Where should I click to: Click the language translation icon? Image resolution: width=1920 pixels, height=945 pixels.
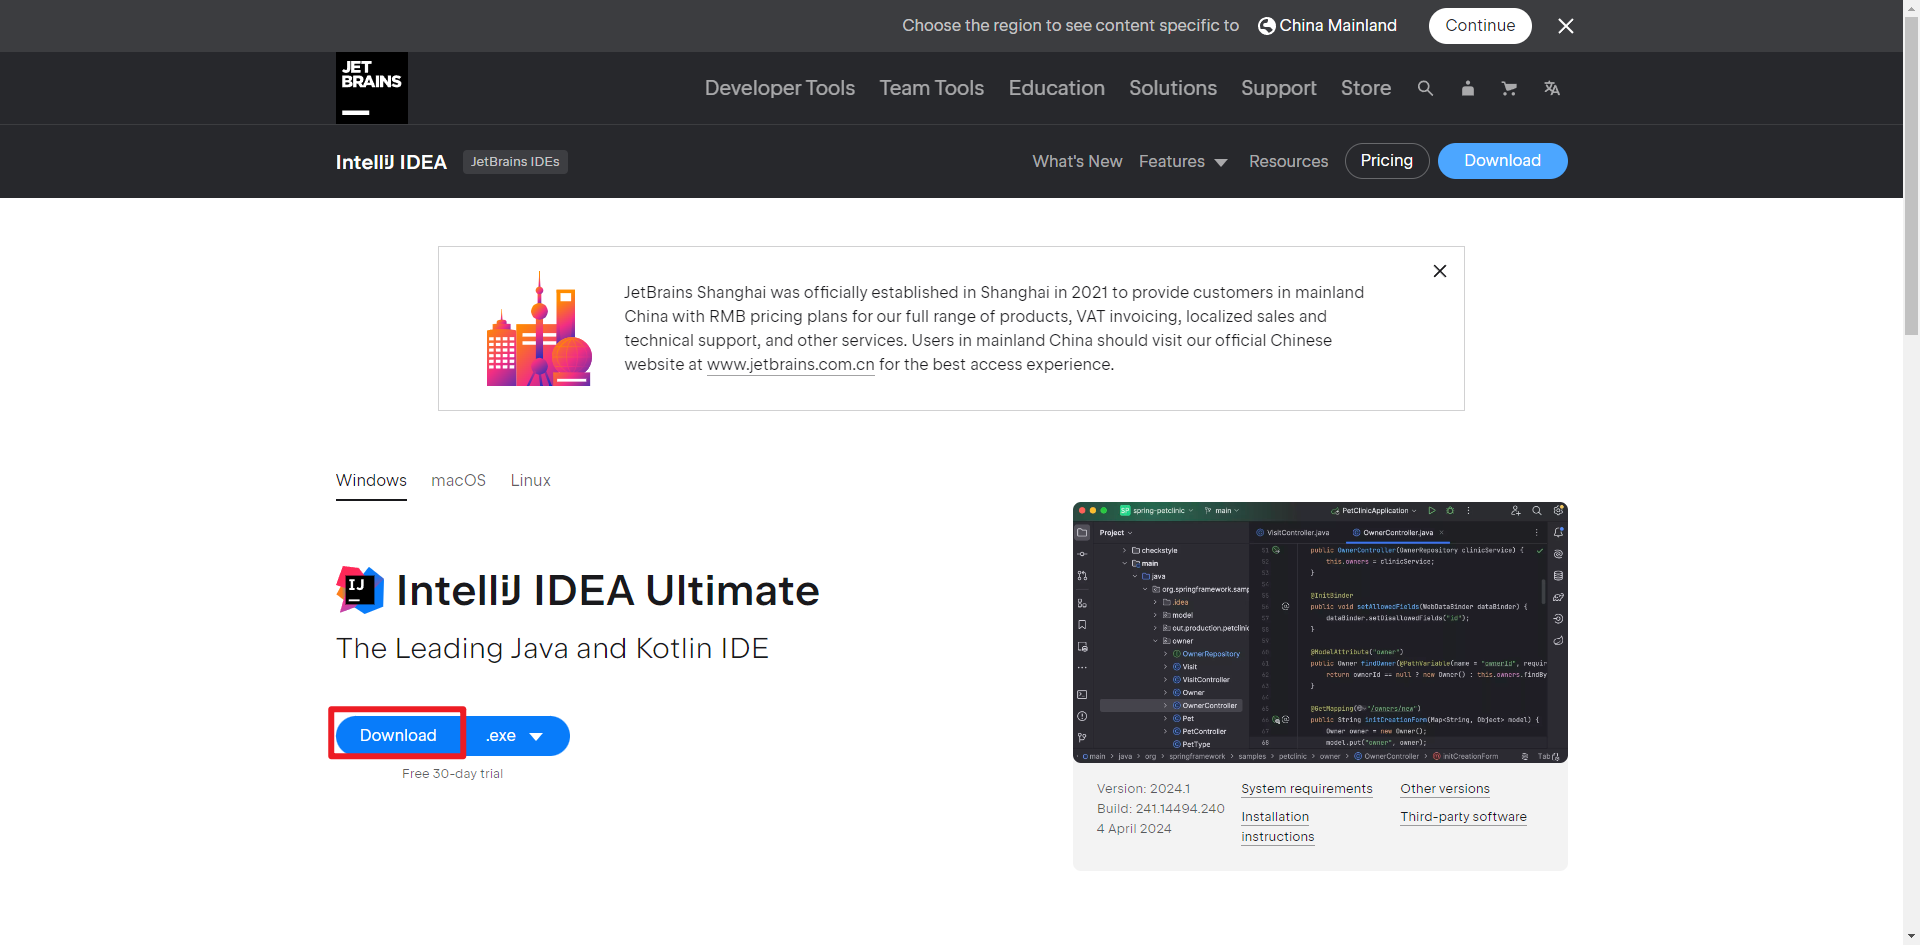coord(1551,88)
